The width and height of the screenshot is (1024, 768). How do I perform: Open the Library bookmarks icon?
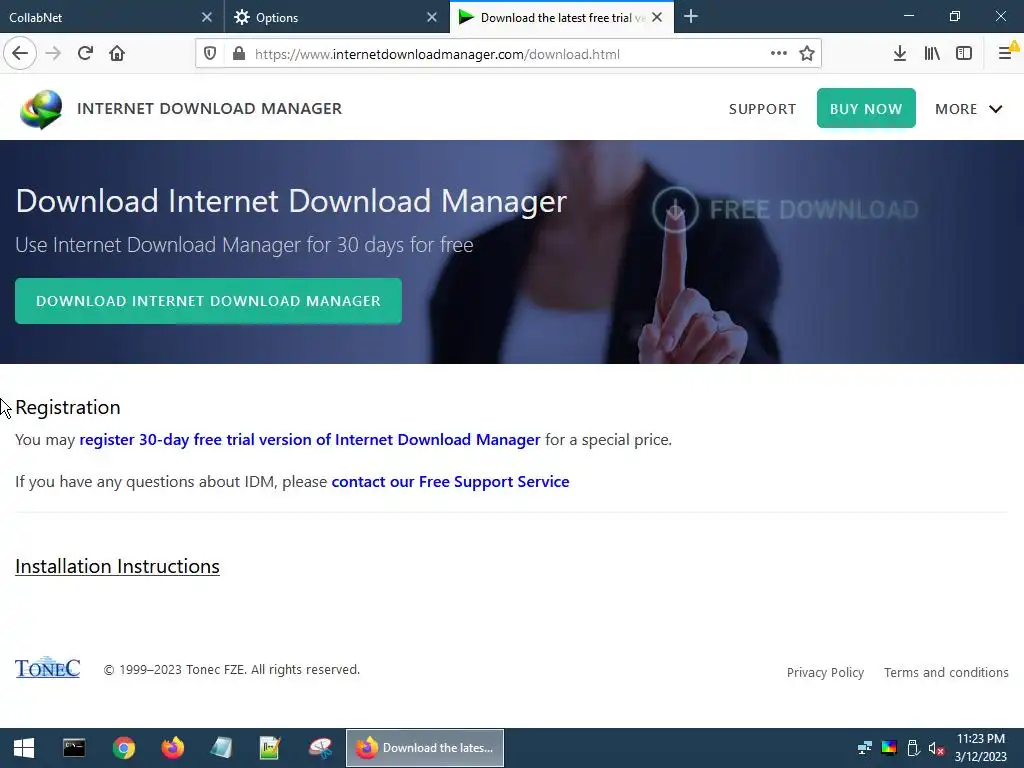click(x=932, y=54)
